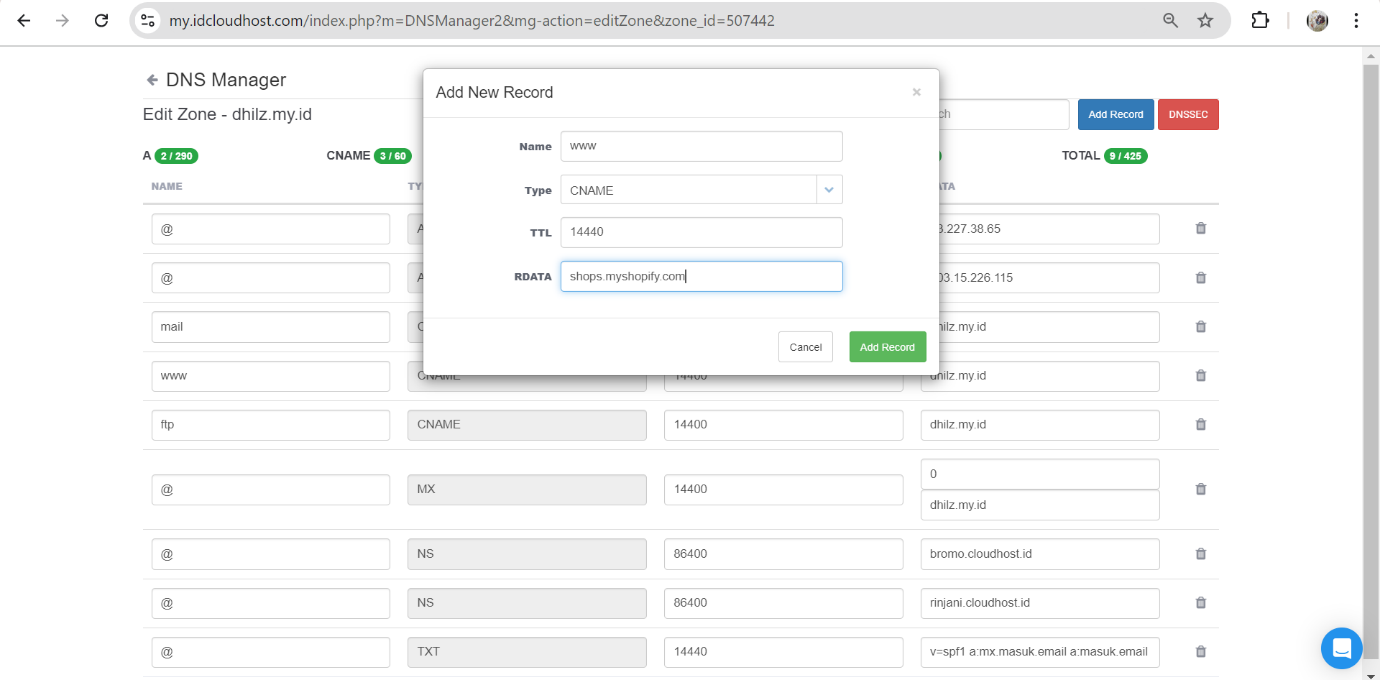Delete the bromo.cloudhost.id NS record
This screenshot has width=1380, height=680.
[1201, 553]
